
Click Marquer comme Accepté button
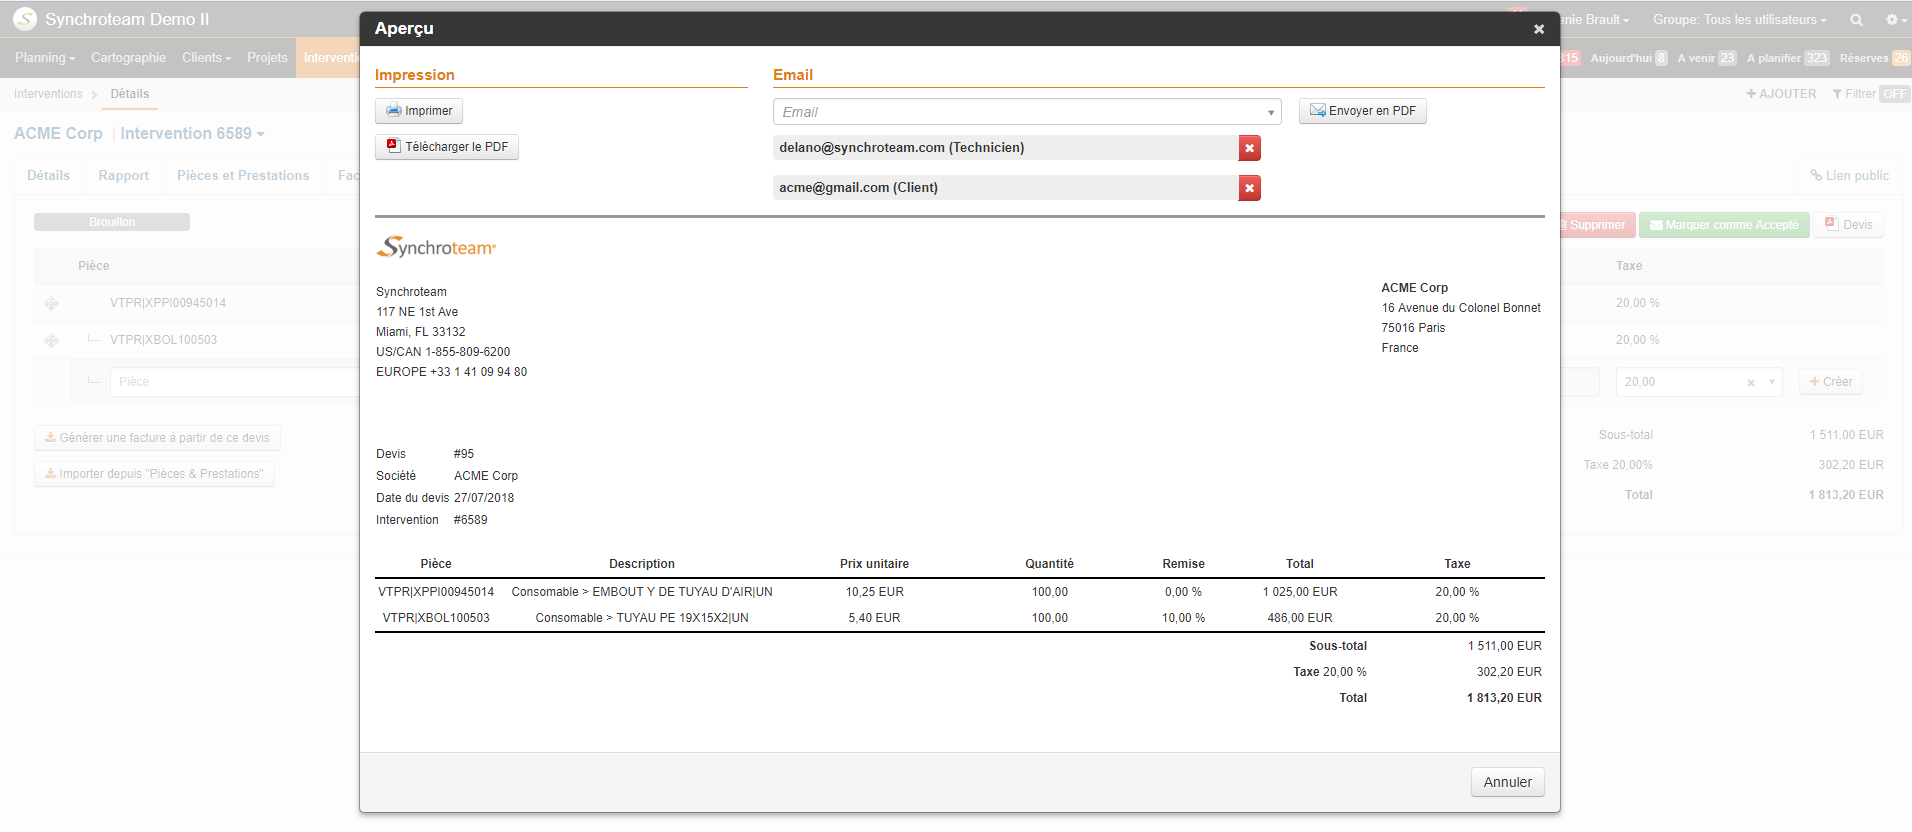(1724, 225)
